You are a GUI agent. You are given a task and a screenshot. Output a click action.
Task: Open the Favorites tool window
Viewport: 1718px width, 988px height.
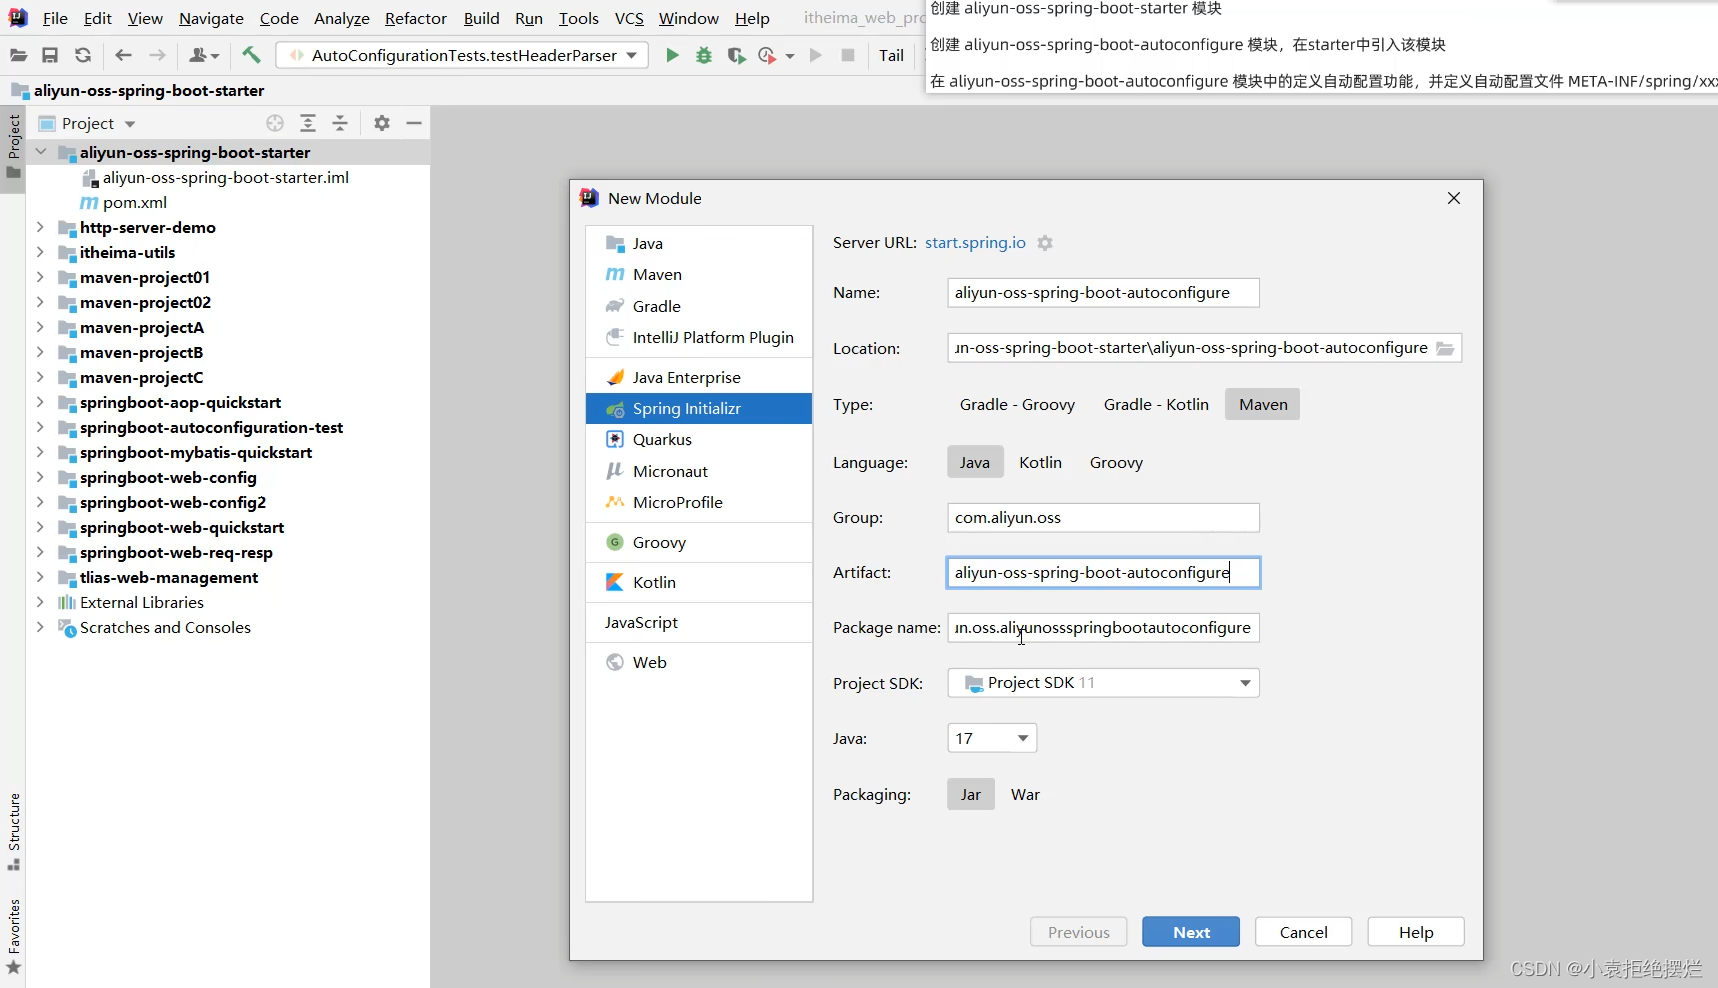tap(14, 936)
